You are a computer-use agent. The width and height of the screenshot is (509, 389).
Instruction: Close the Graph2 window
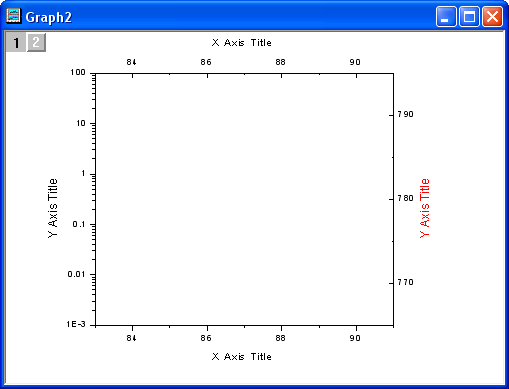pos(492,16)
